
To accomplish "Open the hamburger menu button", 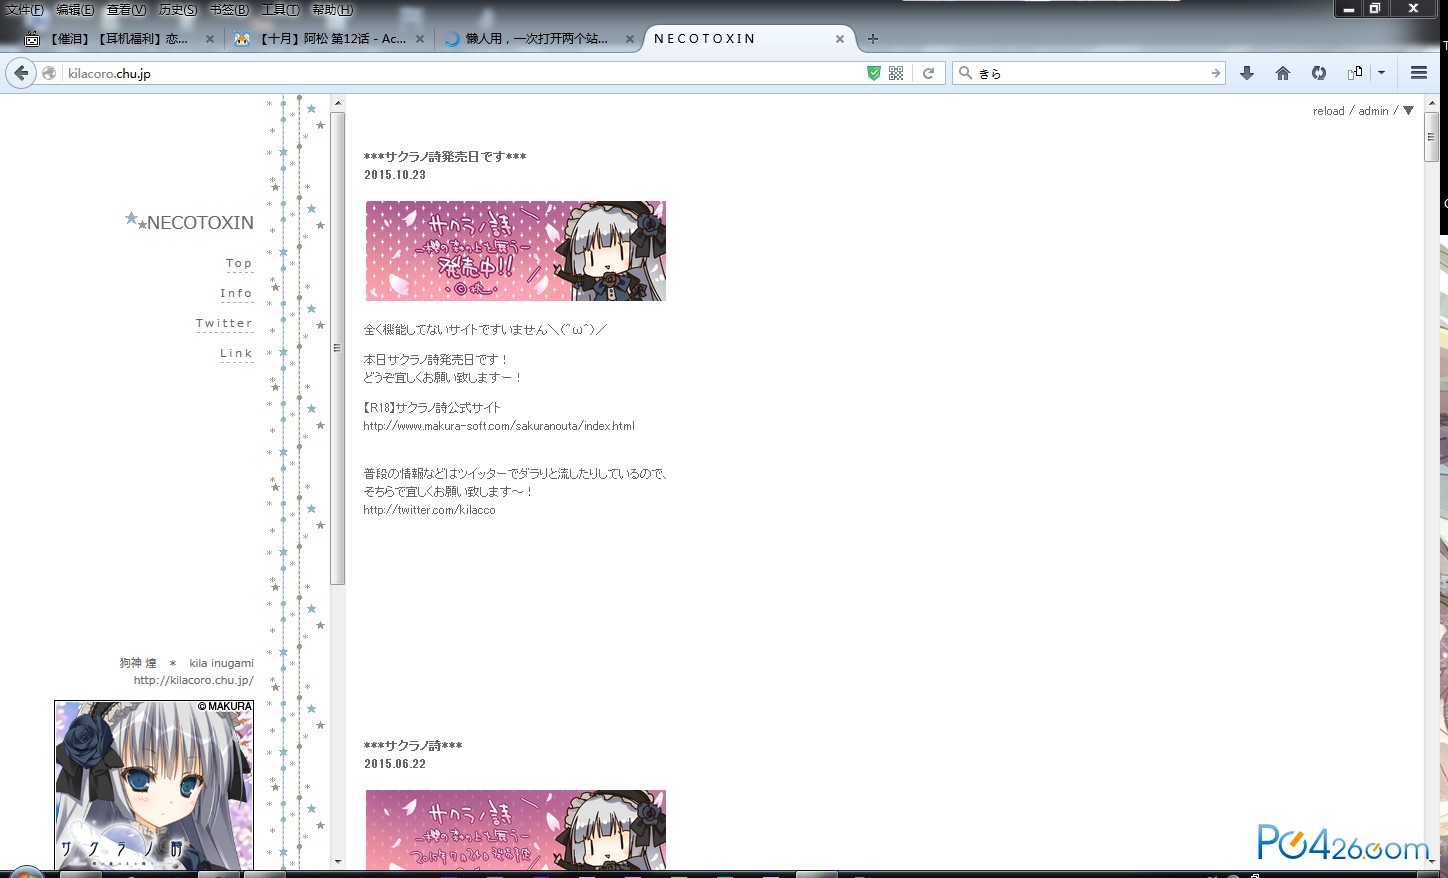I will click(x=1418, y=73).
